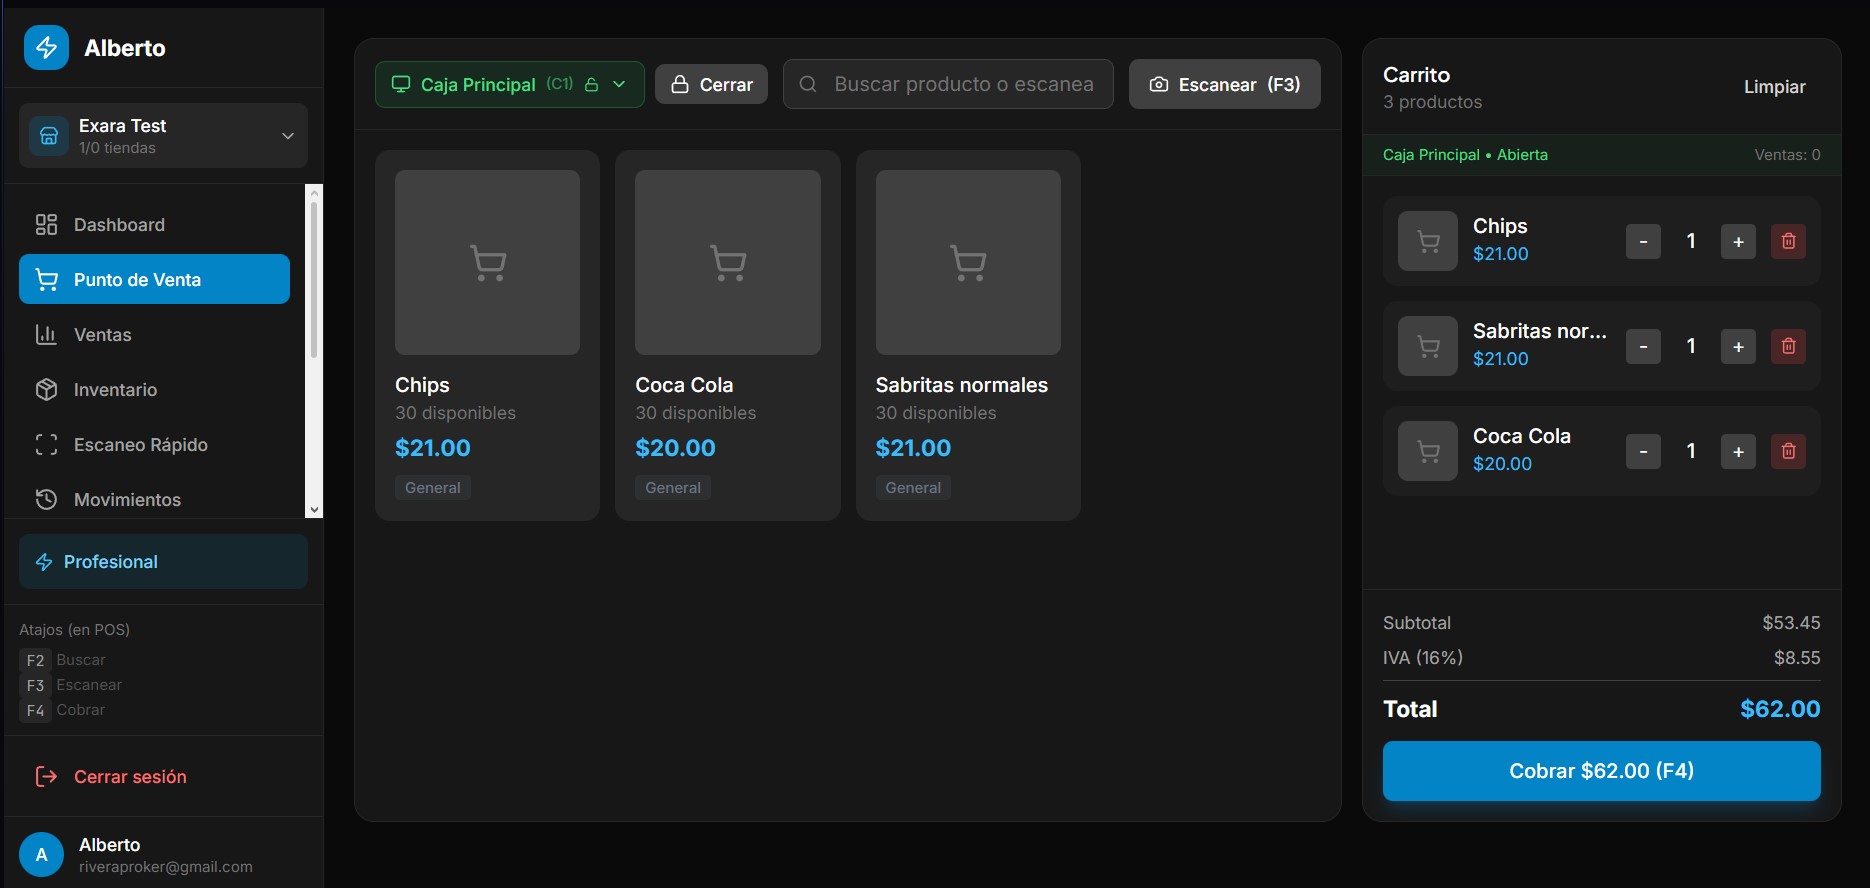The image size is (1870, 888).
Task: Focus the Buscar producto search field
Action: point(963,84)
